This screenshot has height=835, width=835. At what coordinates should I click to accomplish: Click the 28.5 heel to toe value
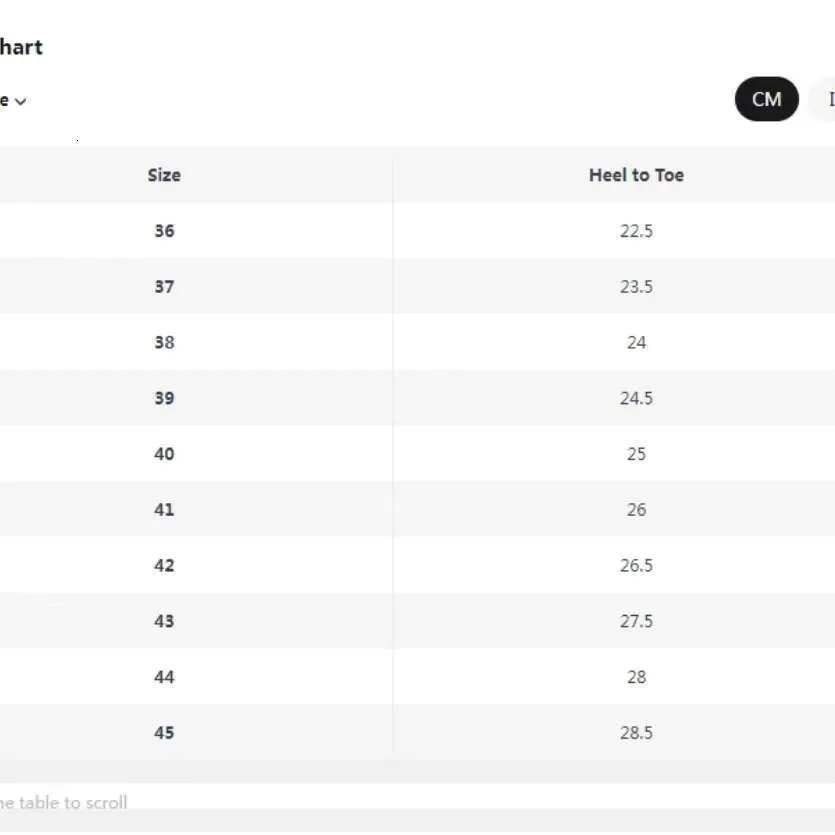pyautogui.click(x=636, y=733)
